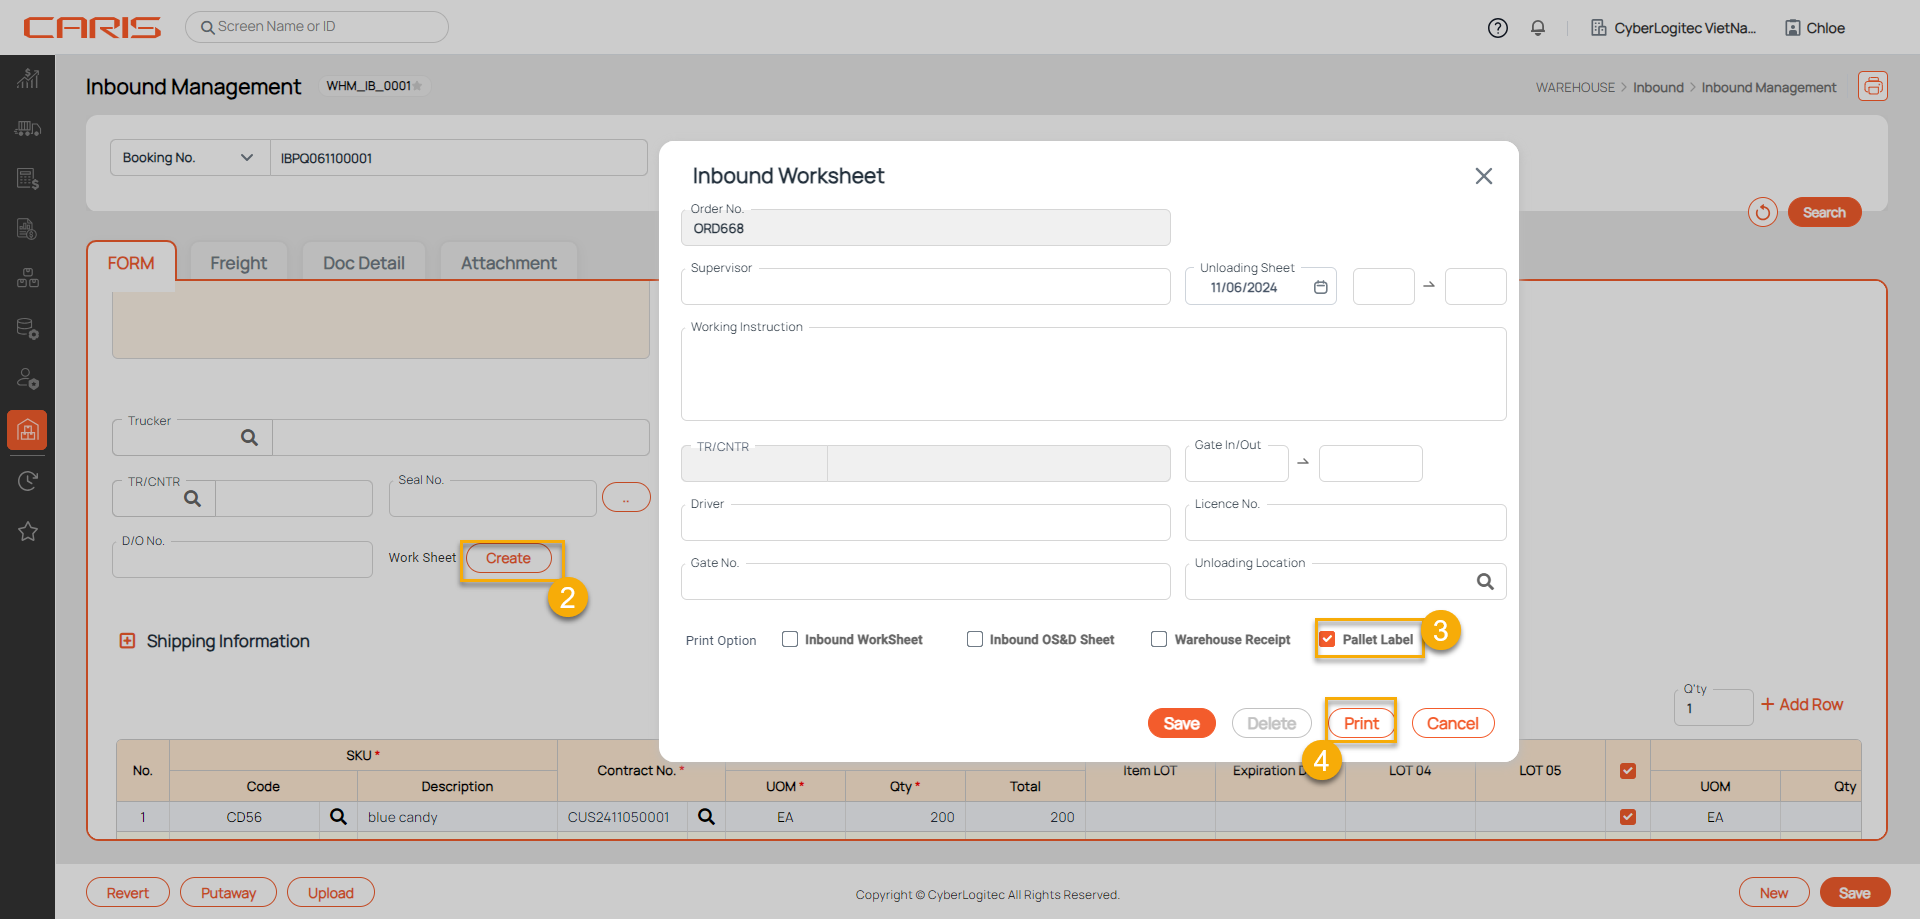Expand the Shipping Information section
Screen dimensions: 1920x919
(x=127, y=641)
